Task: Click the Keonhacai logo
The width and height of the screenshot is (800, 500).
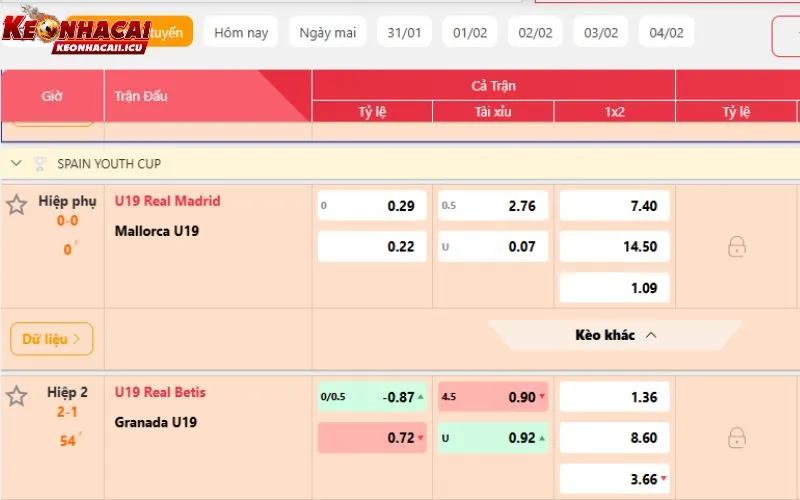Action: tap(77, 31)
